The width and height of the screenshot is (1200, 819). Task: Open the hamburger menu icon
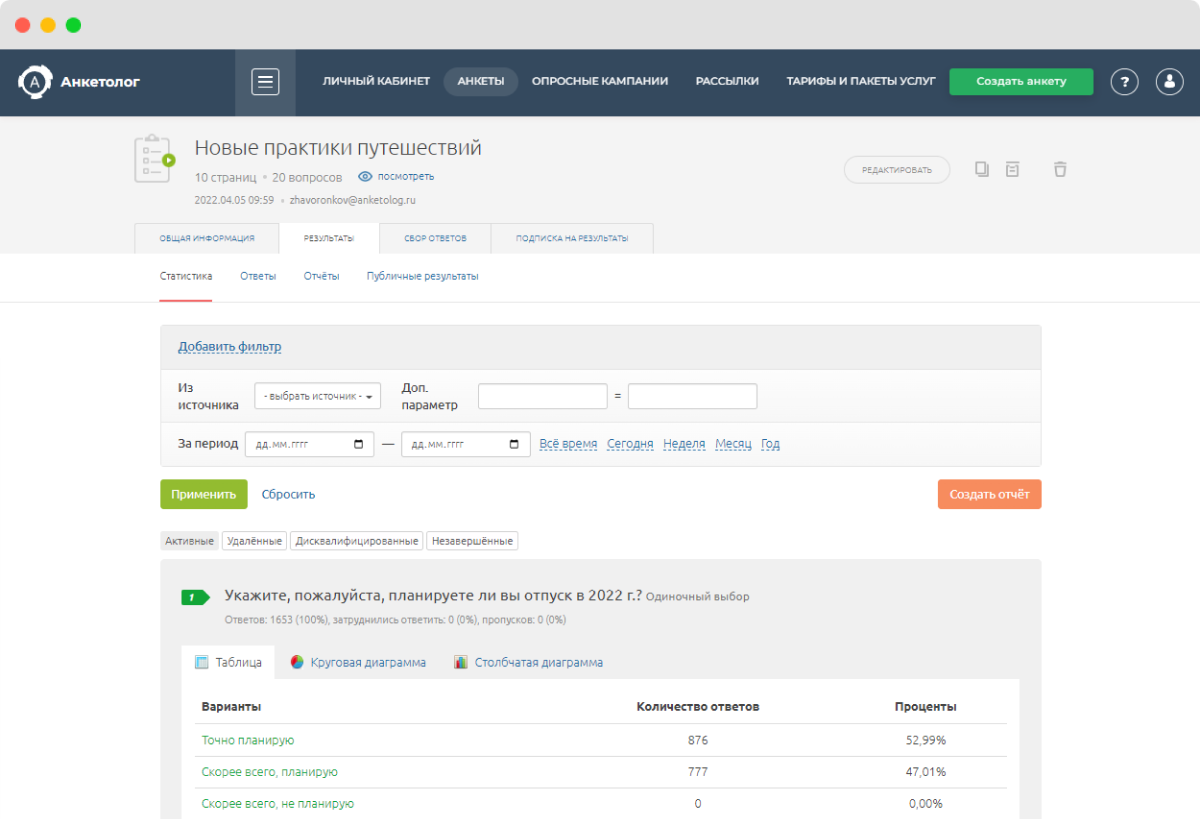(x=265, y=82)
